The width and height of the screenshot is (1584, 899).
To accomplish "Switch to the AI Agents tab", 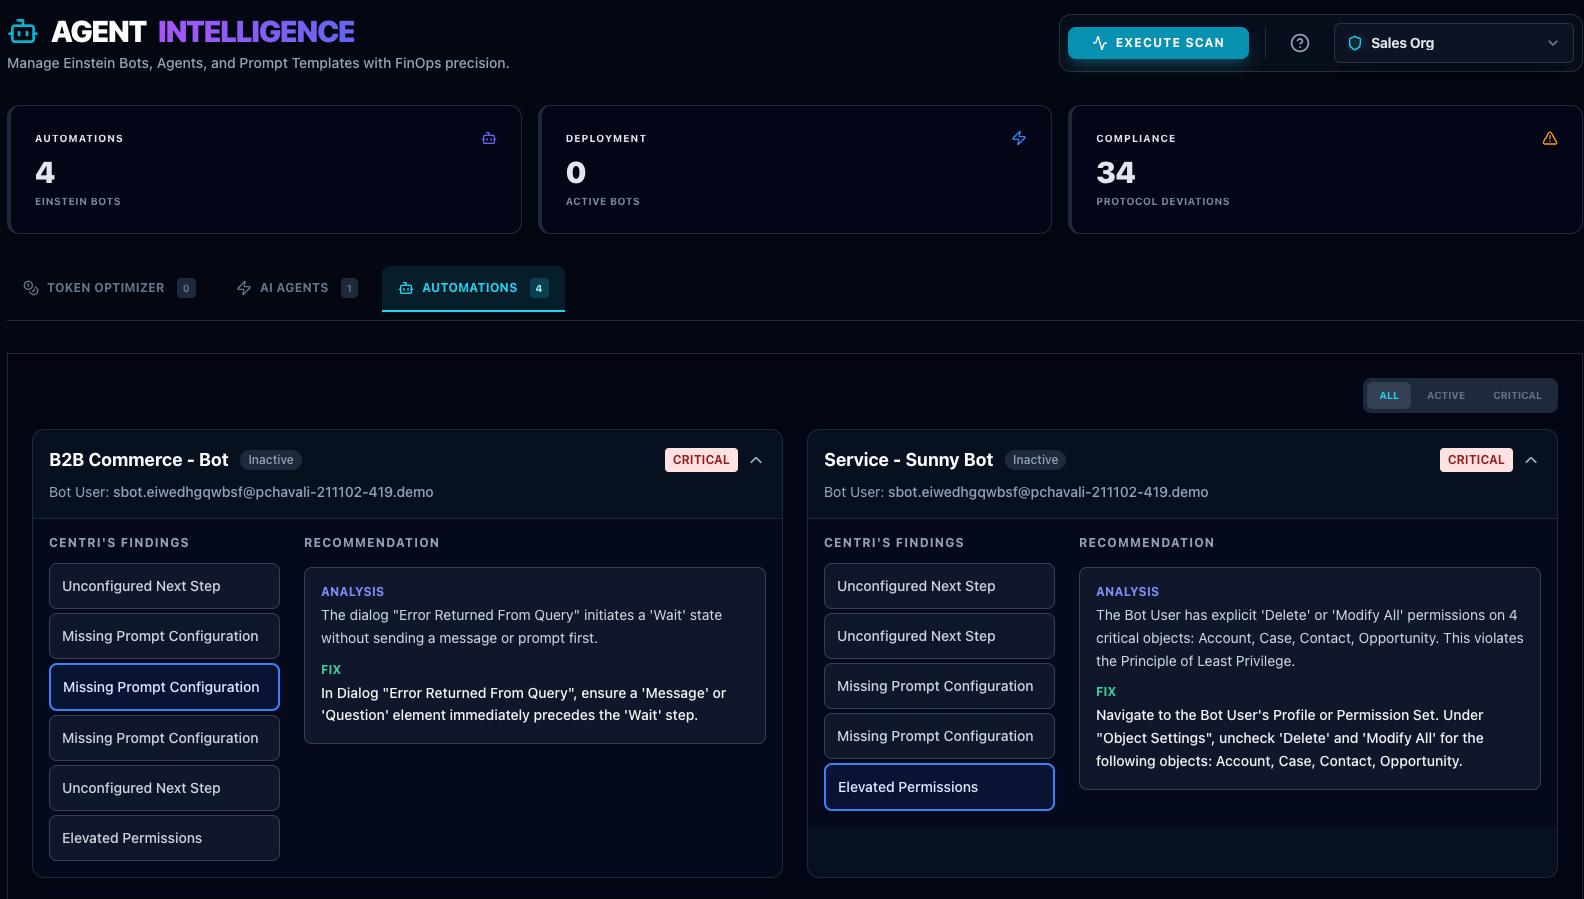I will (296, 288).
